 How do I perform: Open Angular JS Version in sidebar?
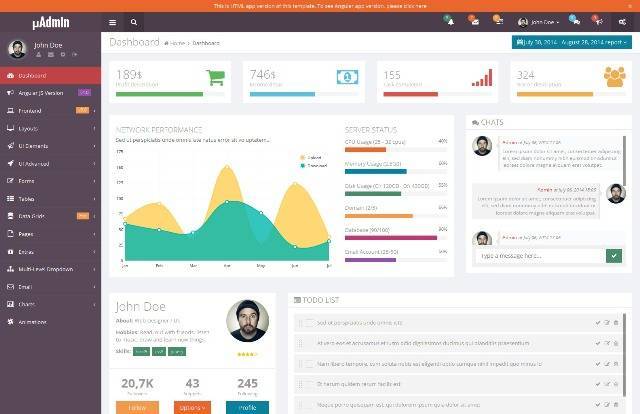50,93
